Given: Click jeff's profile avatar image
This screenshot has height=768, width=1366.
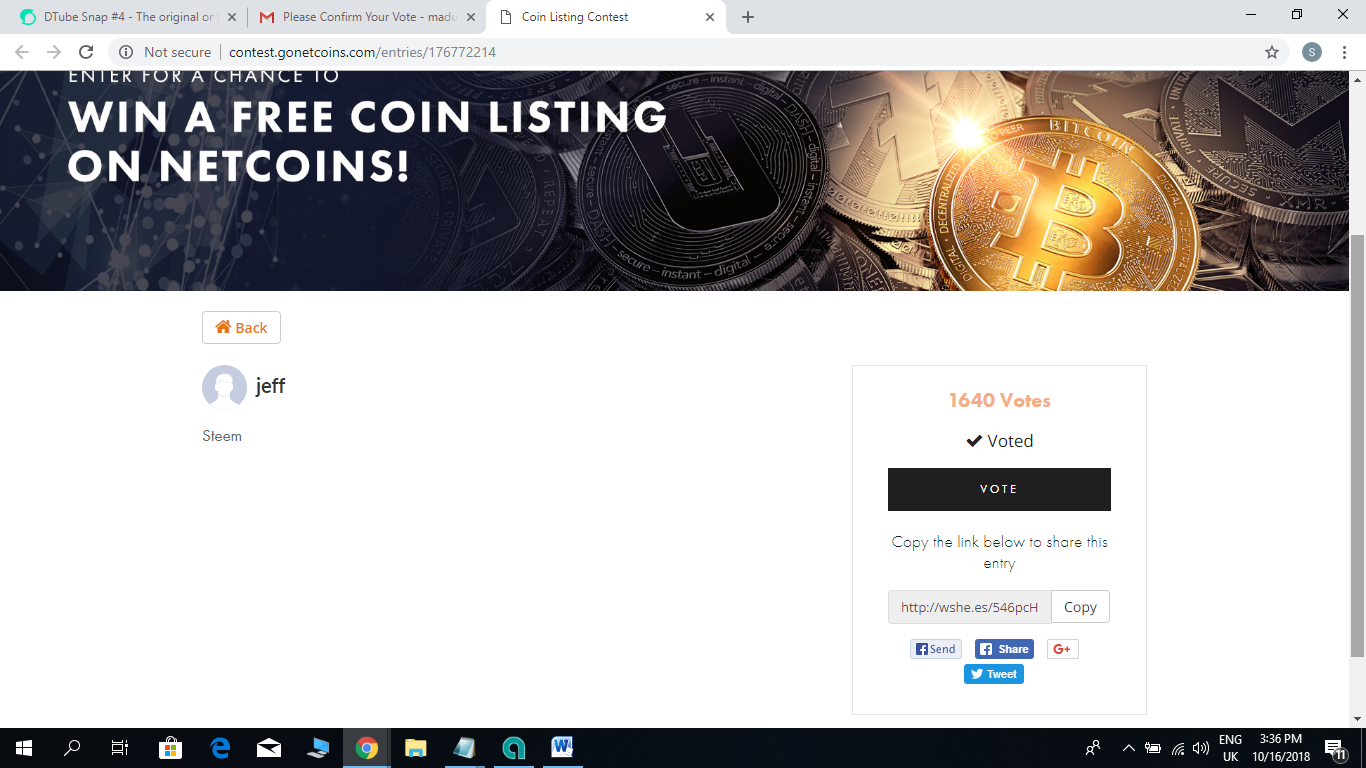Looking at the screenshot, I should (224, 387).
